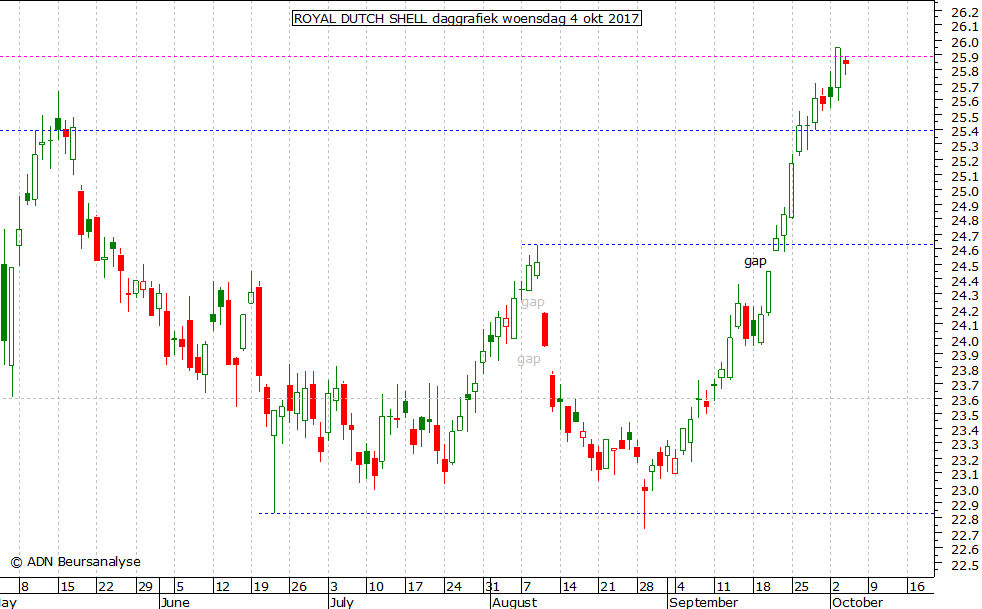Click the 23.0 price axis label
Image resolution: width=982 pixels, height=609 pixels.
coord(964,490)
